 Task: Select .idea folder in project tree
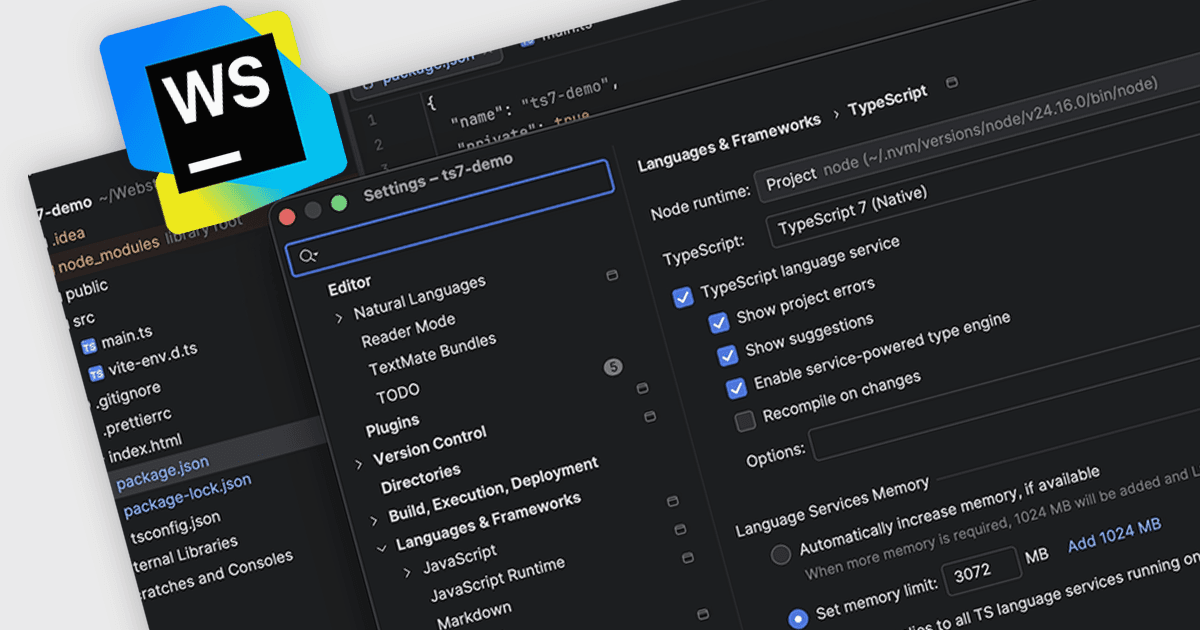click(67, 235)
